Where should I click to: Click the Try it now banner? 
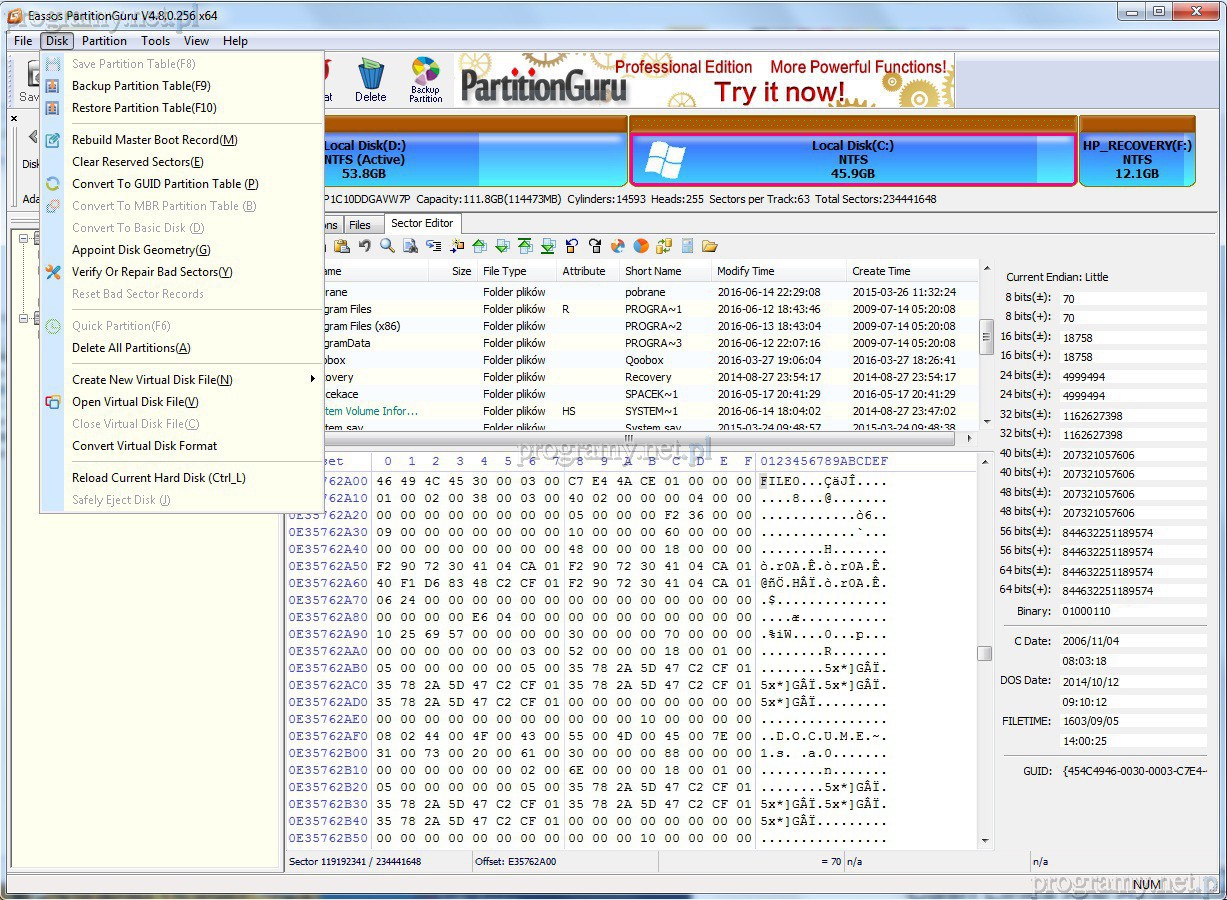pyautogui.click(x=779, y=92)
